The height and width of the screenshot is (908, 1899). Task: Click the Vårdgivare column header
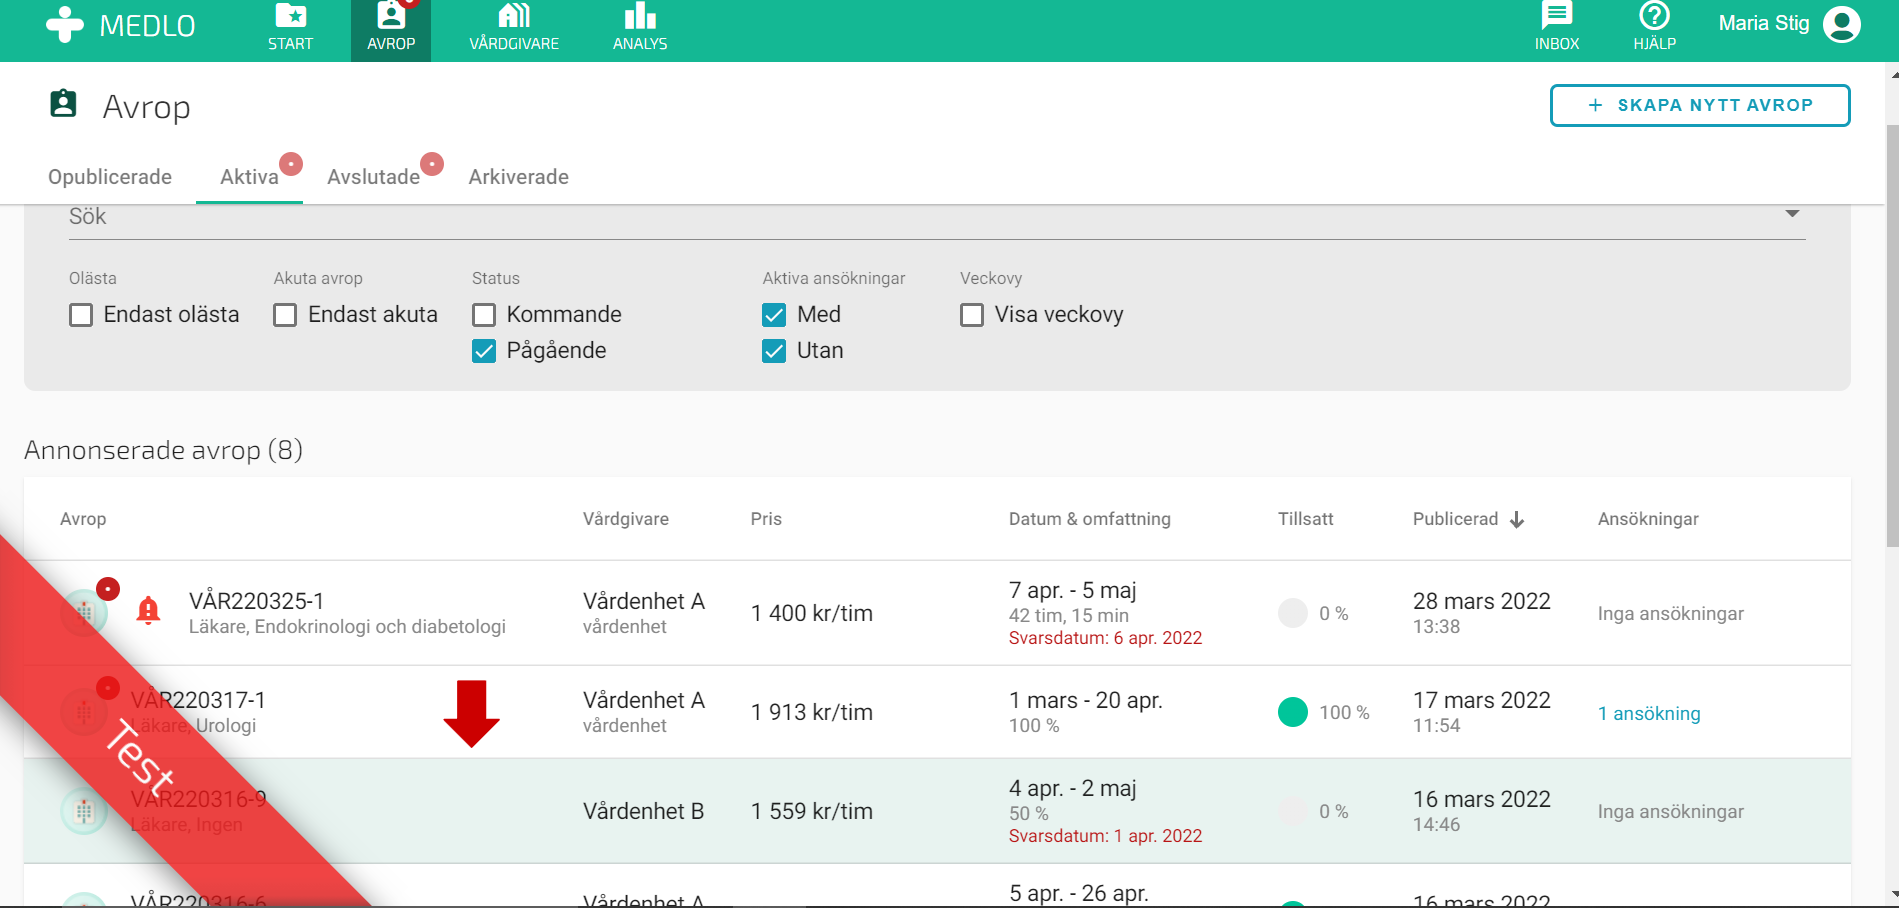pyautogui.click(x=626, y=519)
